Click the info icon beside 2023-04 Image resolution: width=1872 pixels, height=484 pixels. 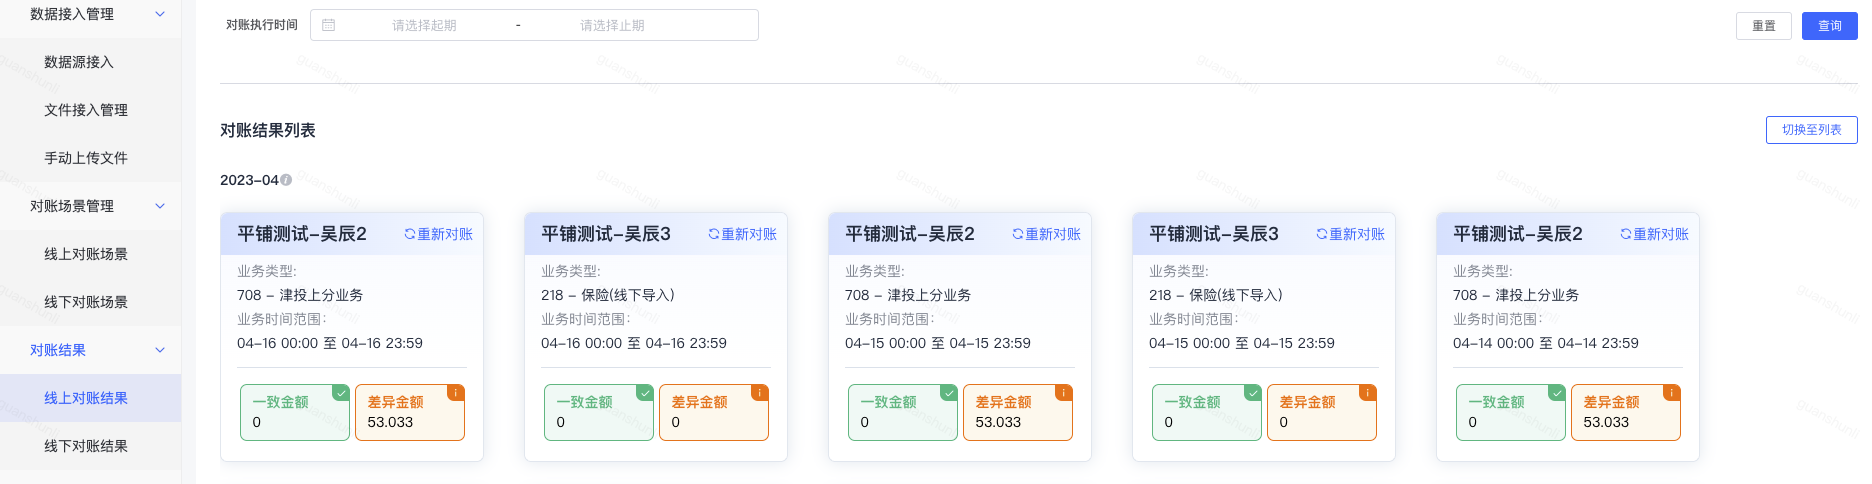(x=286, y=180)
